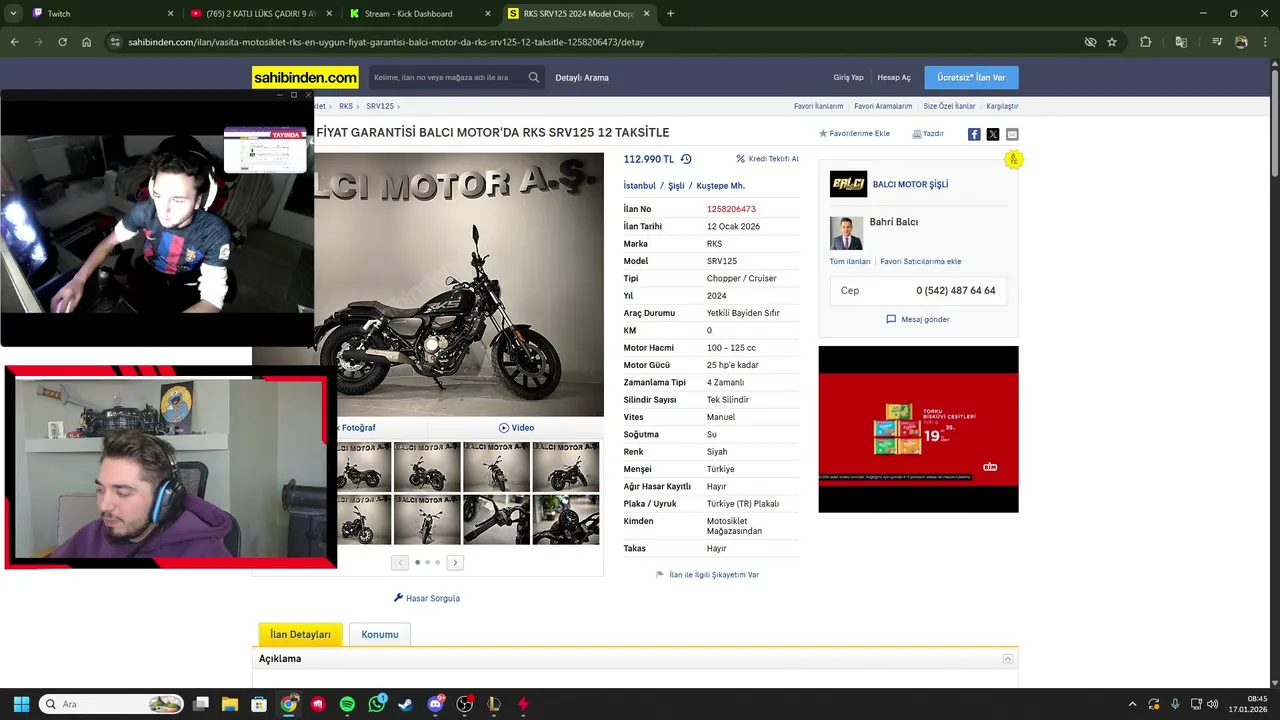Go back to previous page
The width and height of the screenshot is (1280, 720).
[x=14, y=42]
